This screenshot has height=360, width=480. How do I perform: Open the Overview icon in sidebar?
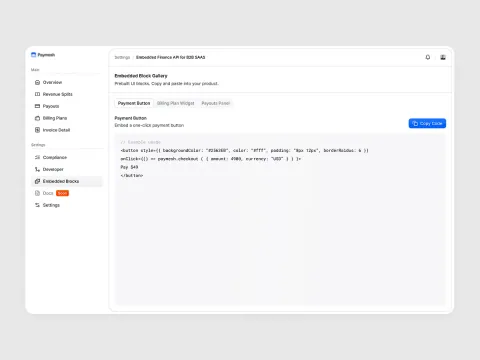coord(37,82)
